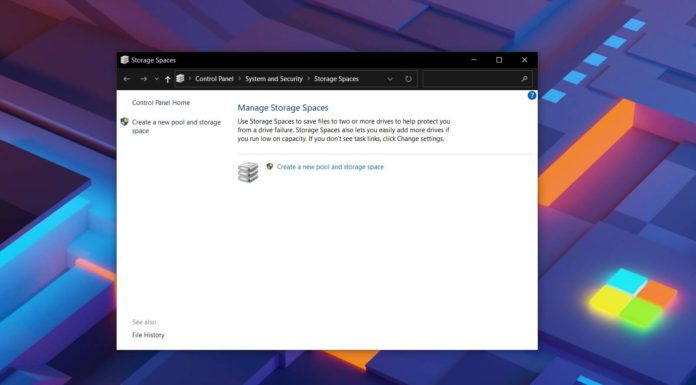Click the search magnifier icon
696x385 pixels.
tap(524, 79)
